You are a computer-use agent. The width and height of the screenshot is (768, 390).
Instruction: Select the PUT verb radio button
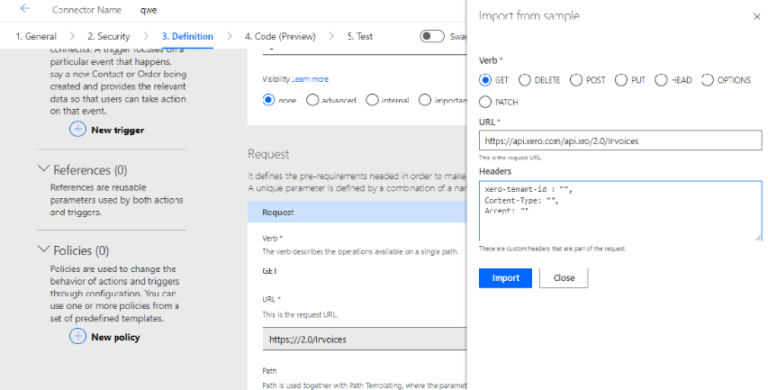tap(621, 80)
